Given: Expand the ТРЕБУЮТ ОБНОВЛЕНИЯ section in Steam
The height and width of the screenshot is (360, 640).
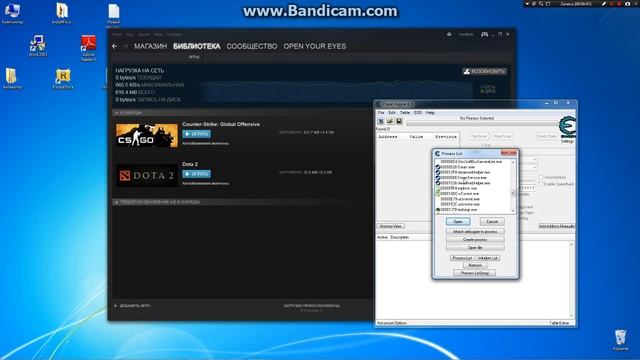Looking at the screenshot, I should 116,202.
